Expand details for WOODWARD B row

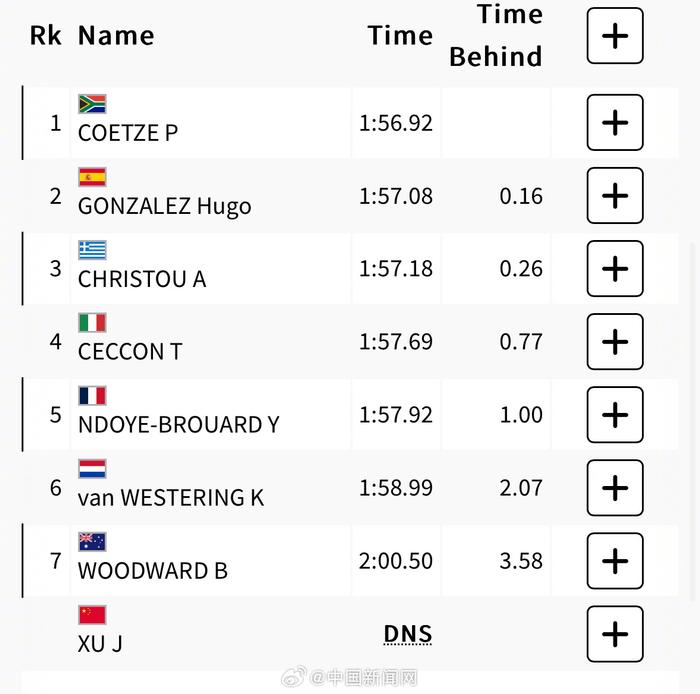[615, 561]
